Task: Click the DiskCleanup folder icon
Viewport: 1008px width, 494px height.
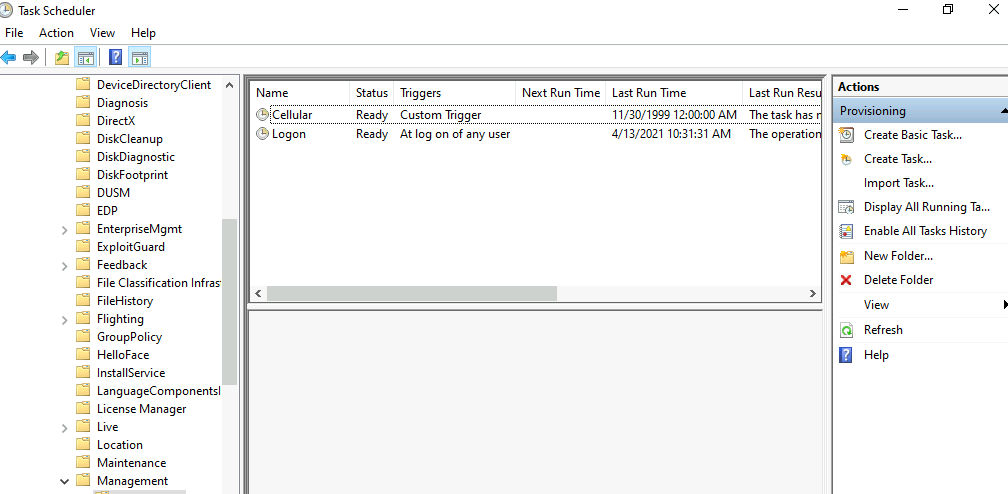Action: (x=83, y=138)
